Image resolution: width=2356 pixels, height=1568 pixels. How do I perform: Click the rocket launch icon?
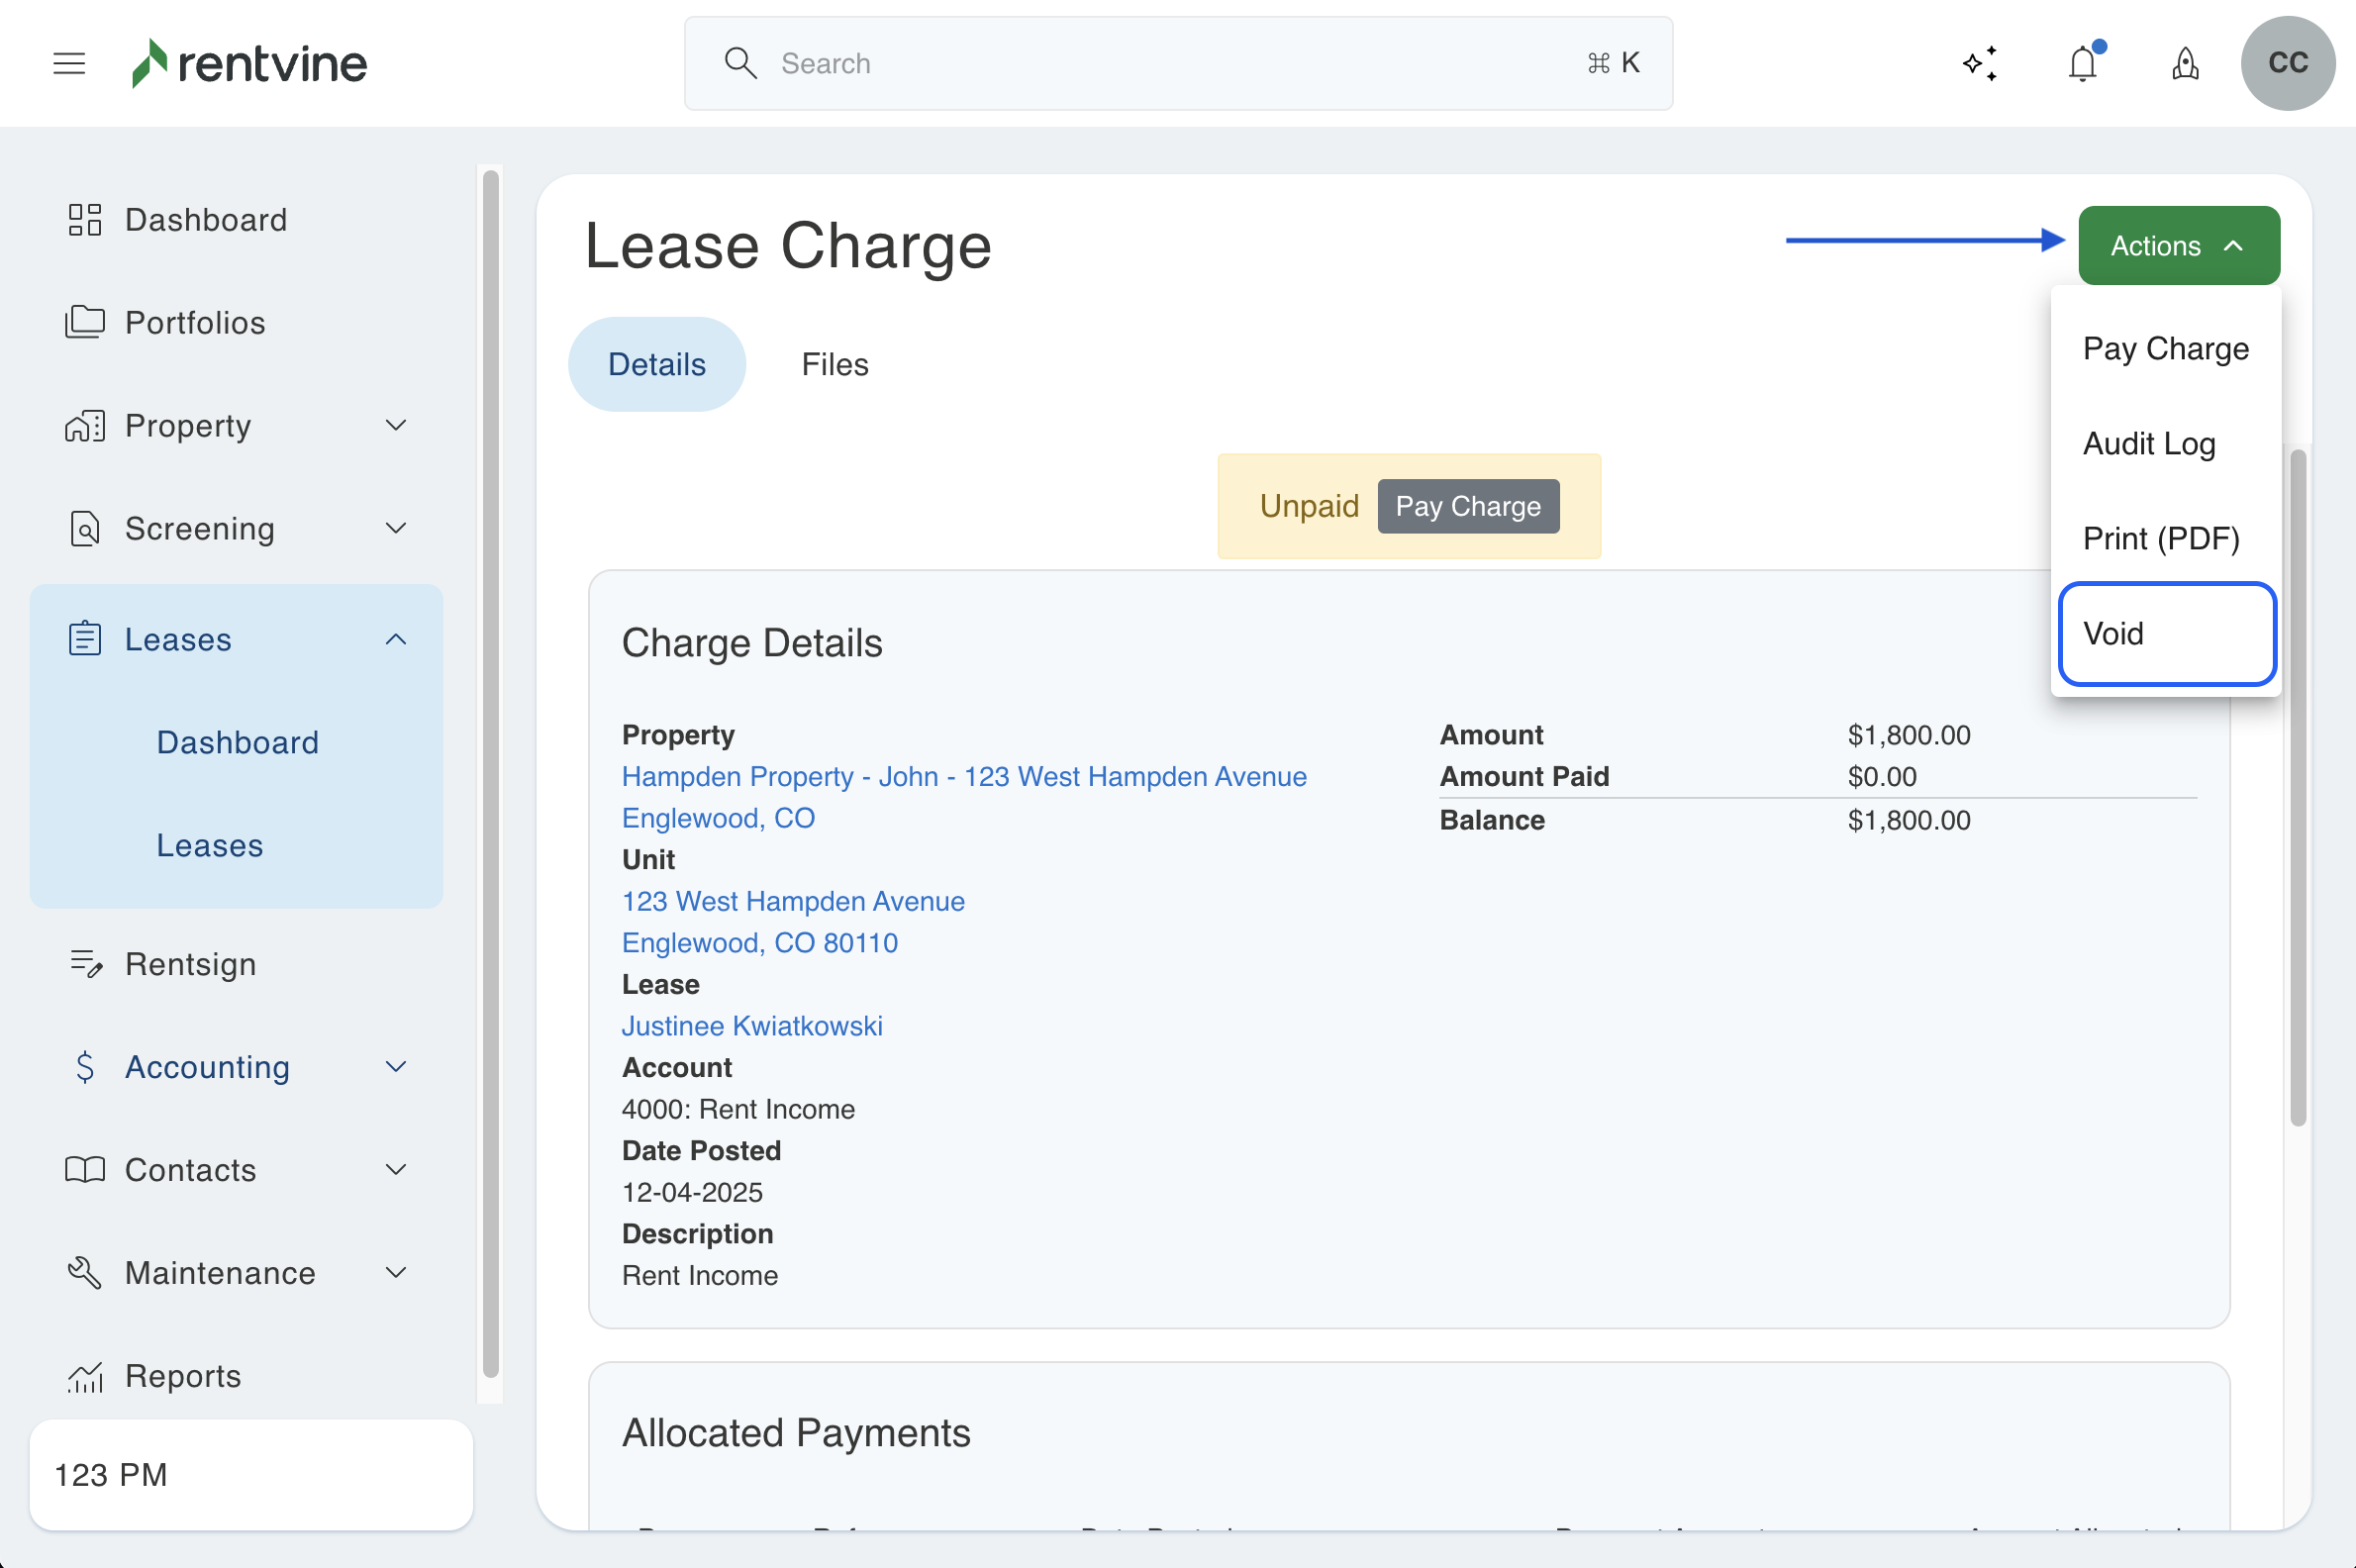click(x=2185, y=64)
